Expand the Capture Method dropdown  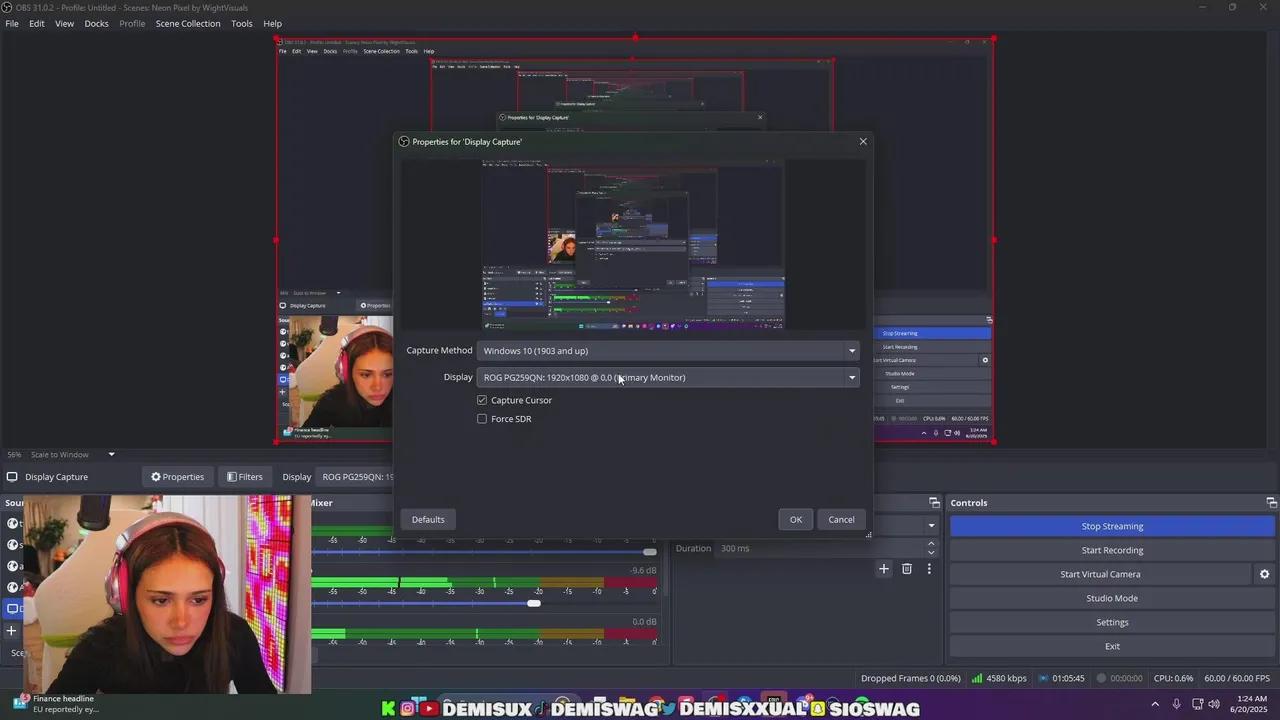pos(668,351)
